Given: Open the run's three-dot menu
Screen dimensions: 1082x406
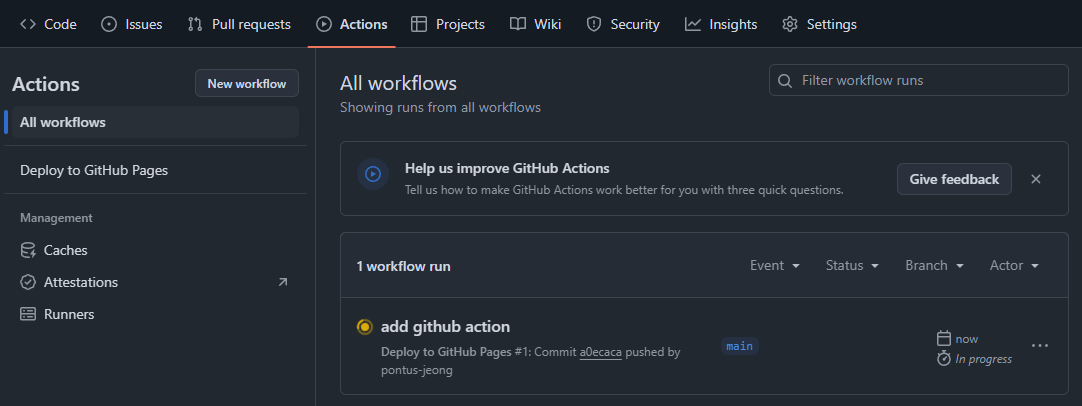Looking at the screenshot, I should (x=1039, y=345).
